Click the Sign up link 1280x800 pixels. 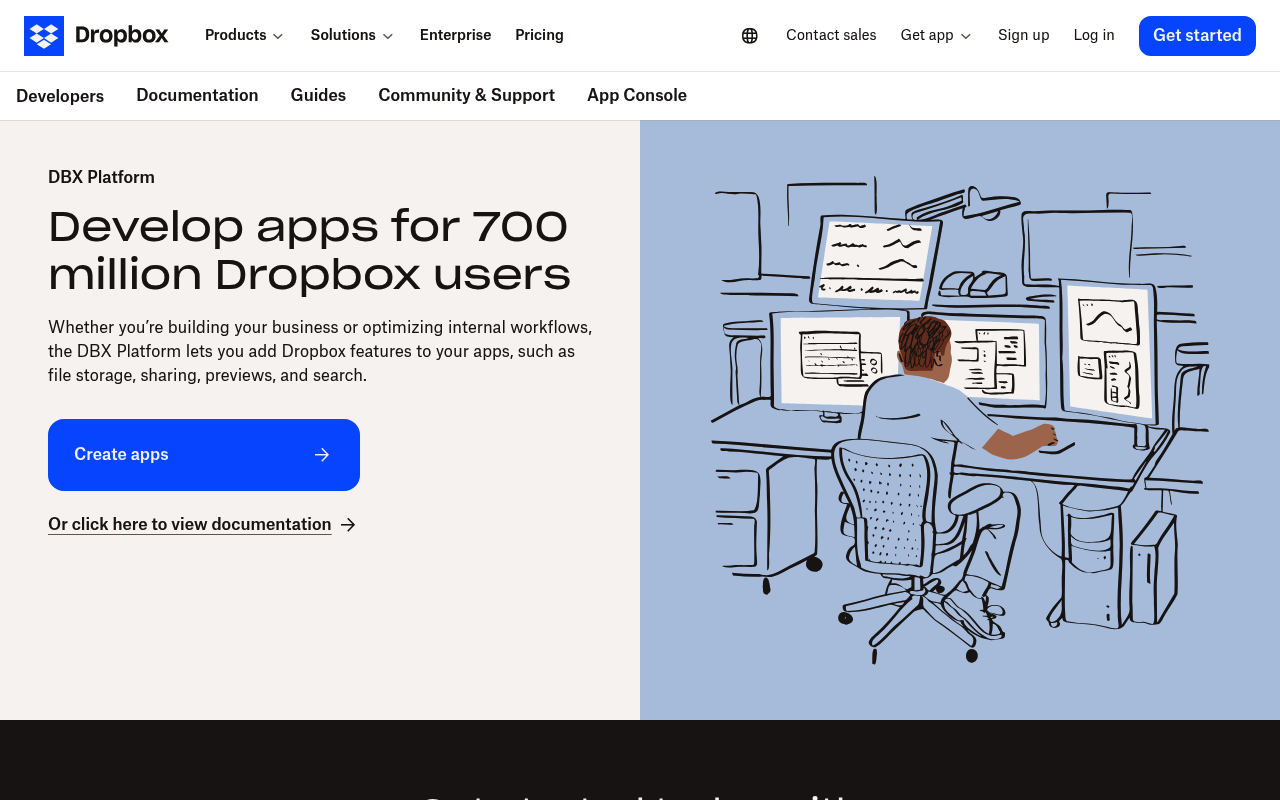[1024, 35]
